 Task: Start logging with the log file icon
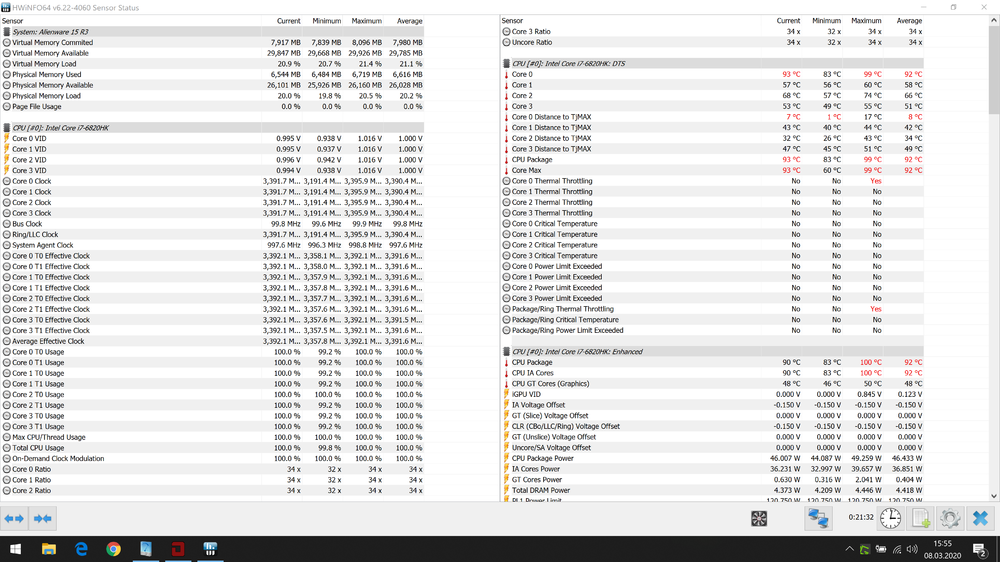920,518
